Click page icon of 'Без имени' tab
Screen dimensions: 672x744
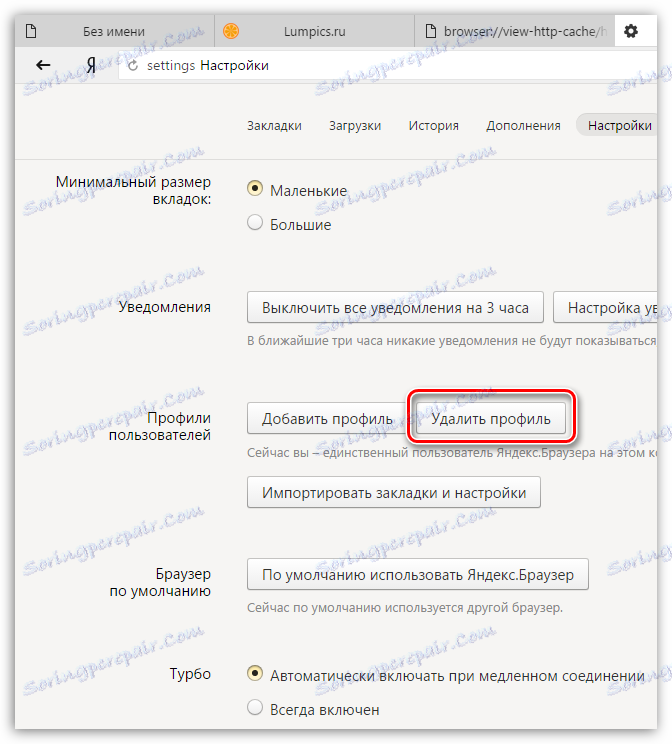[x=31, y=31]
